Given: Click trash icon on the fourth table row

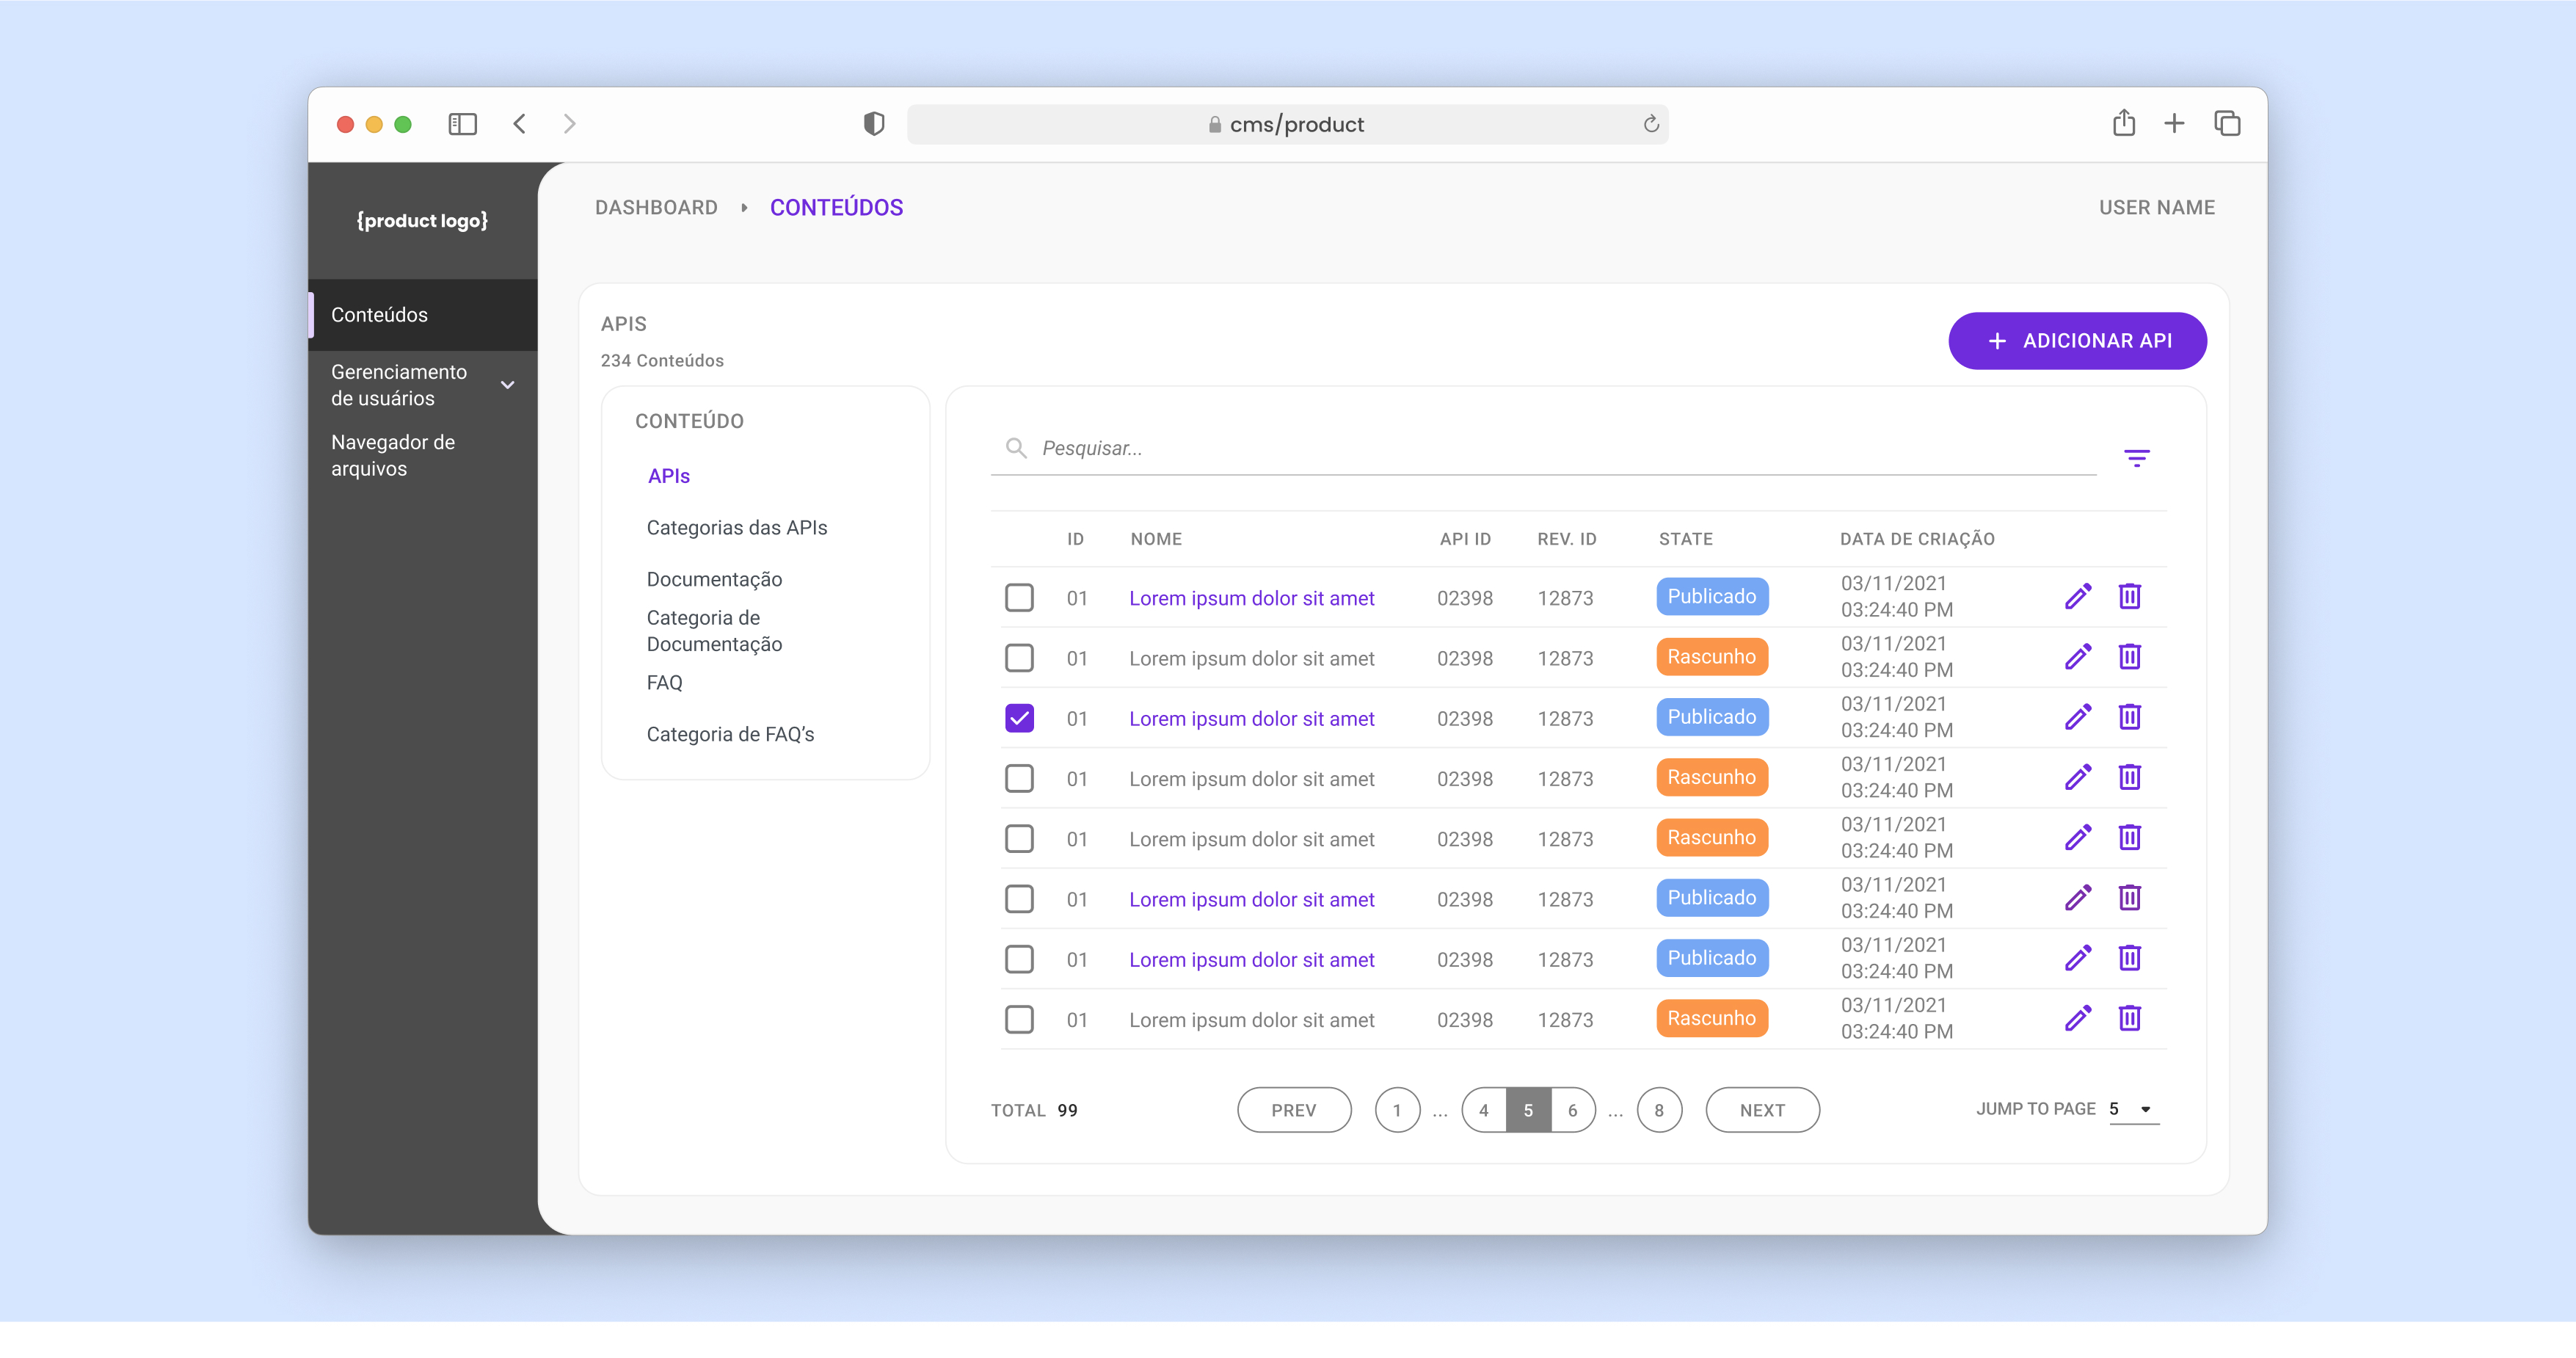Looking at the screenshot, I should click(x=2129, y=777).
